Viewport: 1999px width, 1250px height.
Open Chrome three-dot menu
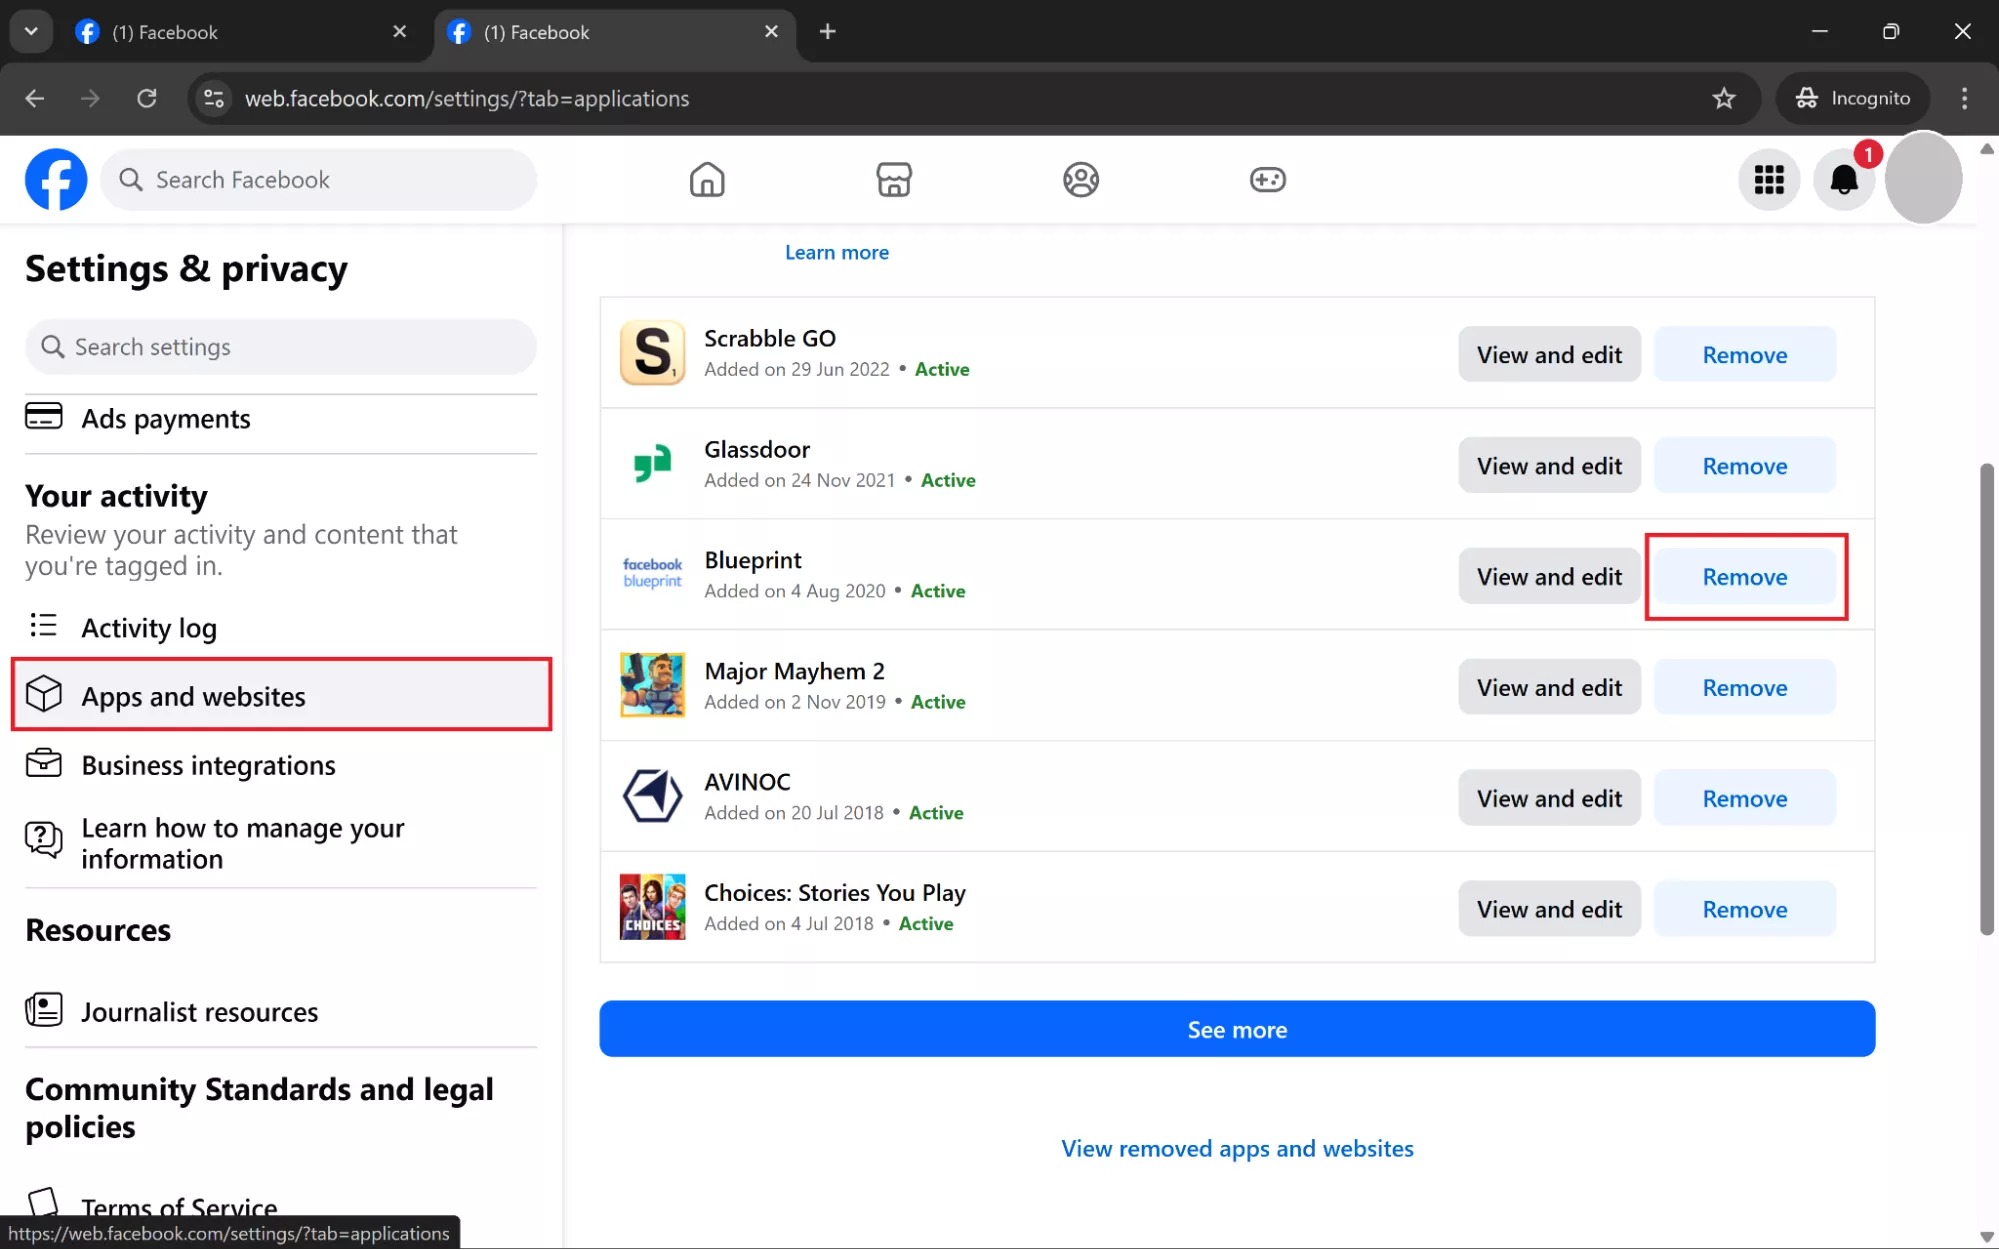tap(1964, 98)
